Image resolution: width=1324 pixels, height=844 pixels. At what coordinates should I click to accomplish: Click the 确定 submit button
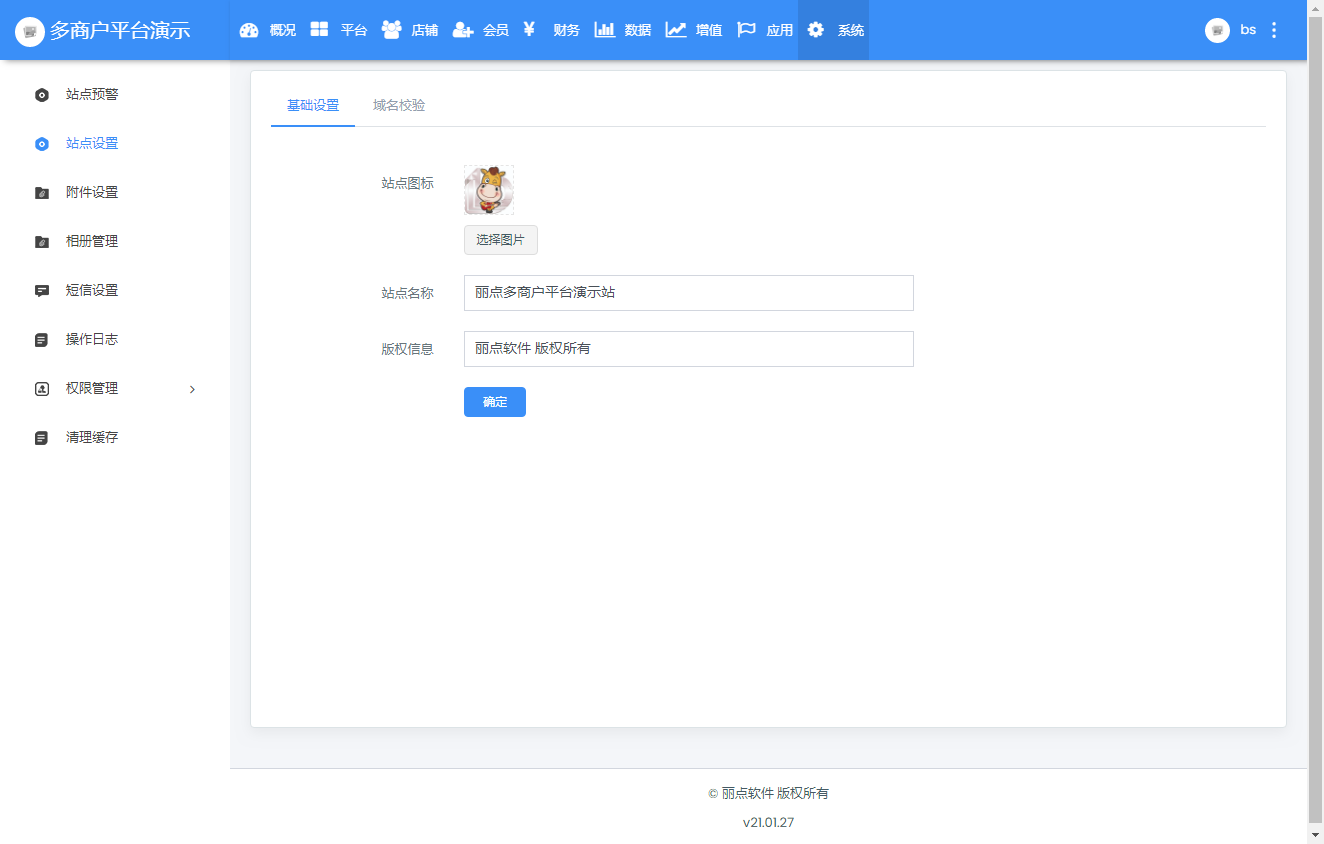[495, 402]
